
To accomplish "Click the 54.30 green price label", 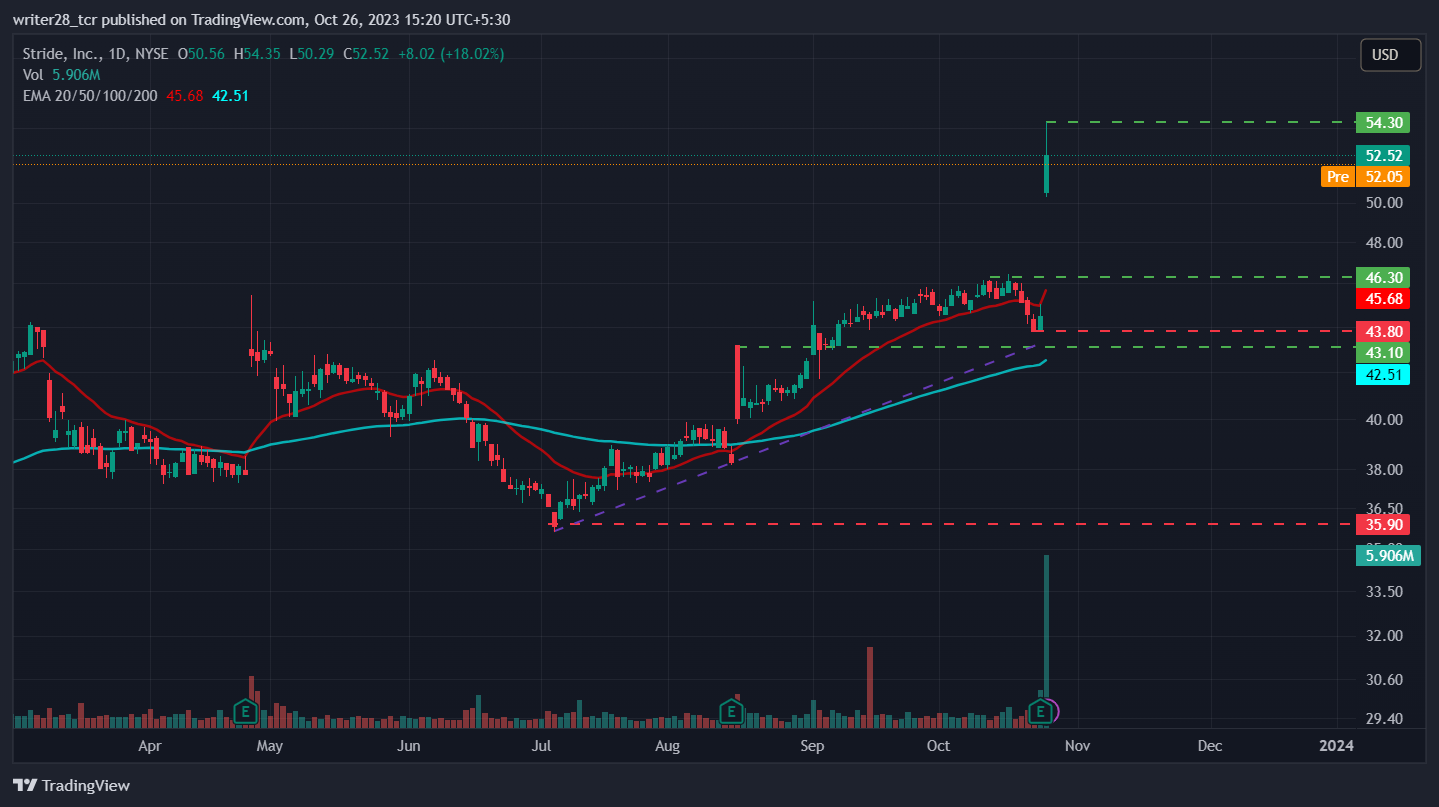I will (1382, 123).
